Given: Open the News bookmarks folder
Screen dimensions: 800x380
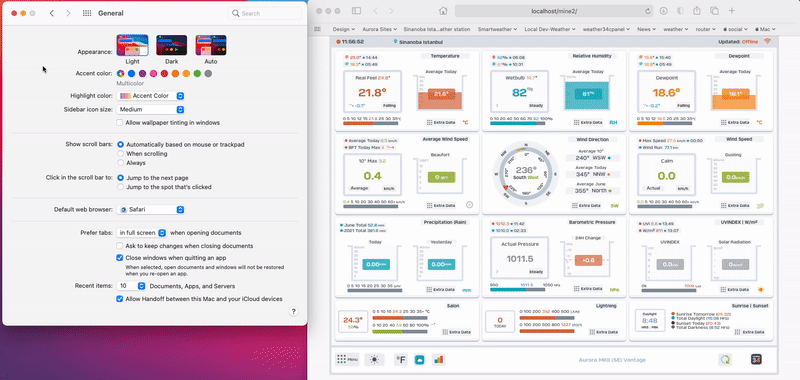Looking at the screenshot, I should (646, 29).
